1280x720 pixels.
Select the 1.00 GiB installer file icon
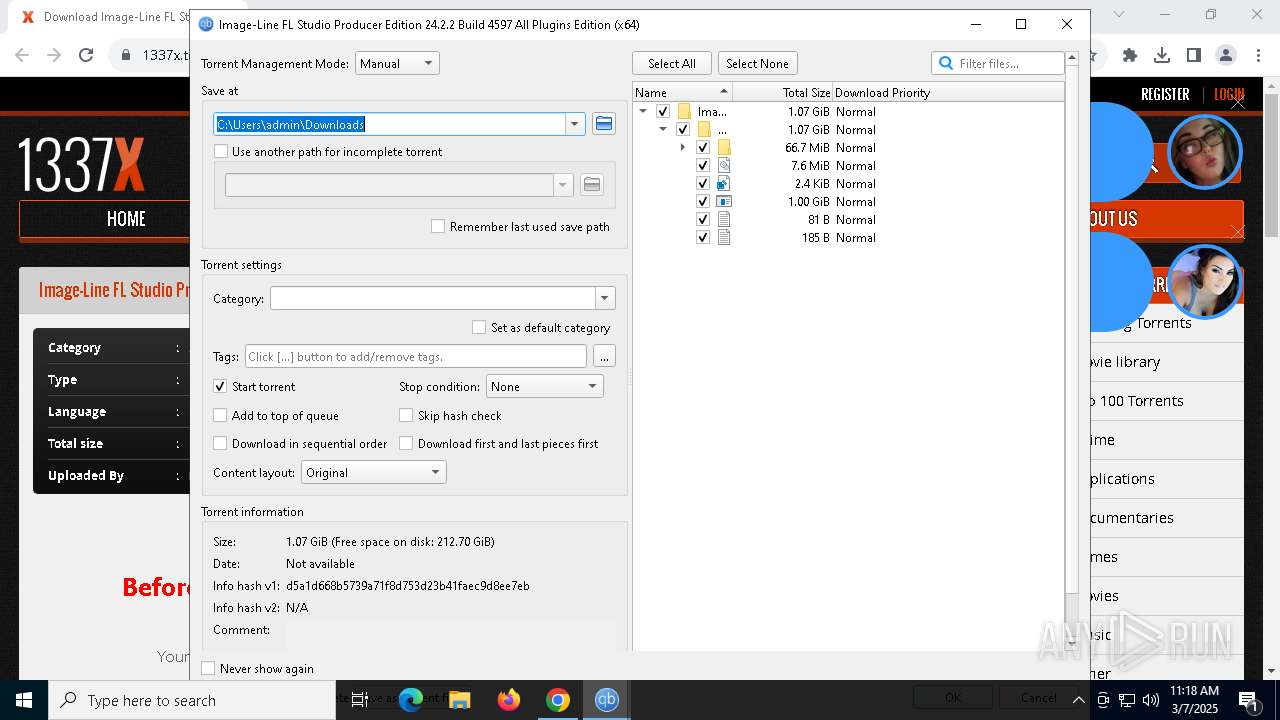pos(724,202)
